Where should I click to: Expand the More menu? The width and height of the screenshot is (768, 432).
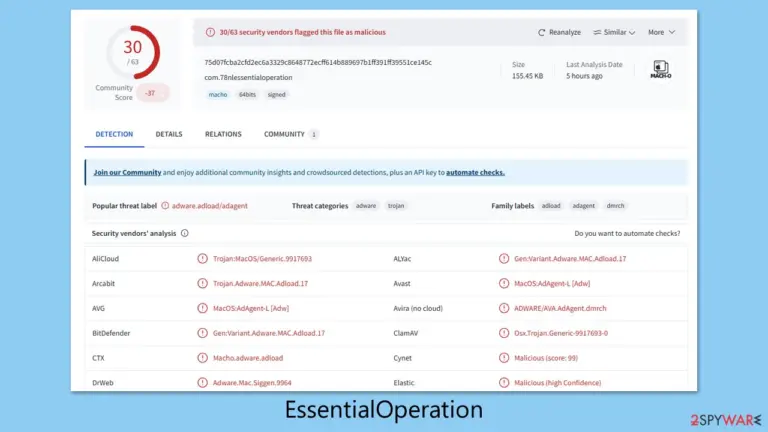point(661,32)
